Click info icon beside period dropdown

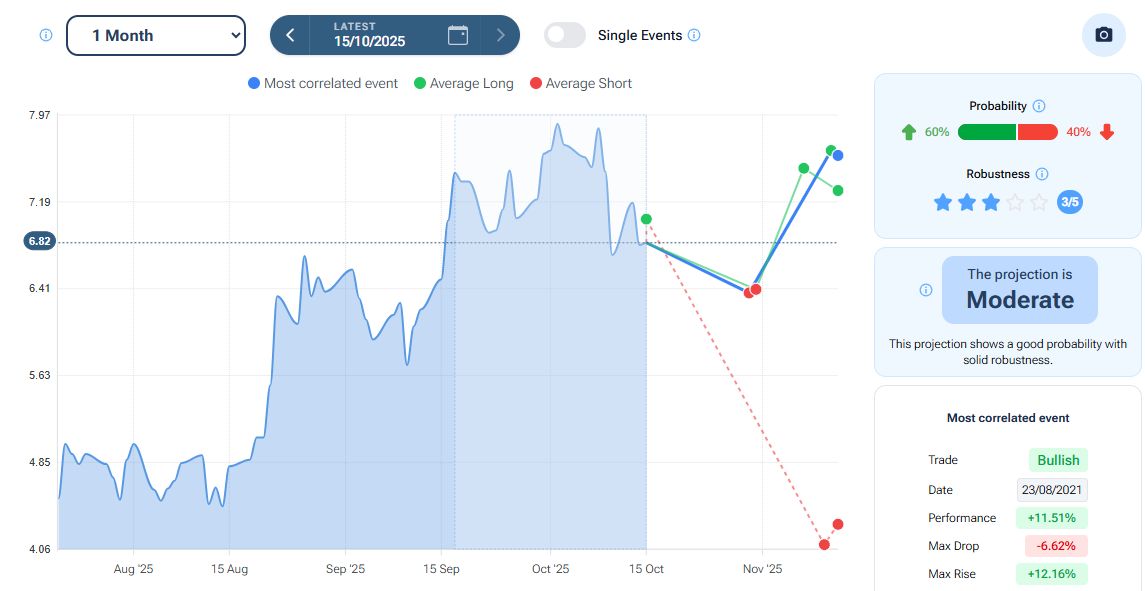click(x=45, y=35)
